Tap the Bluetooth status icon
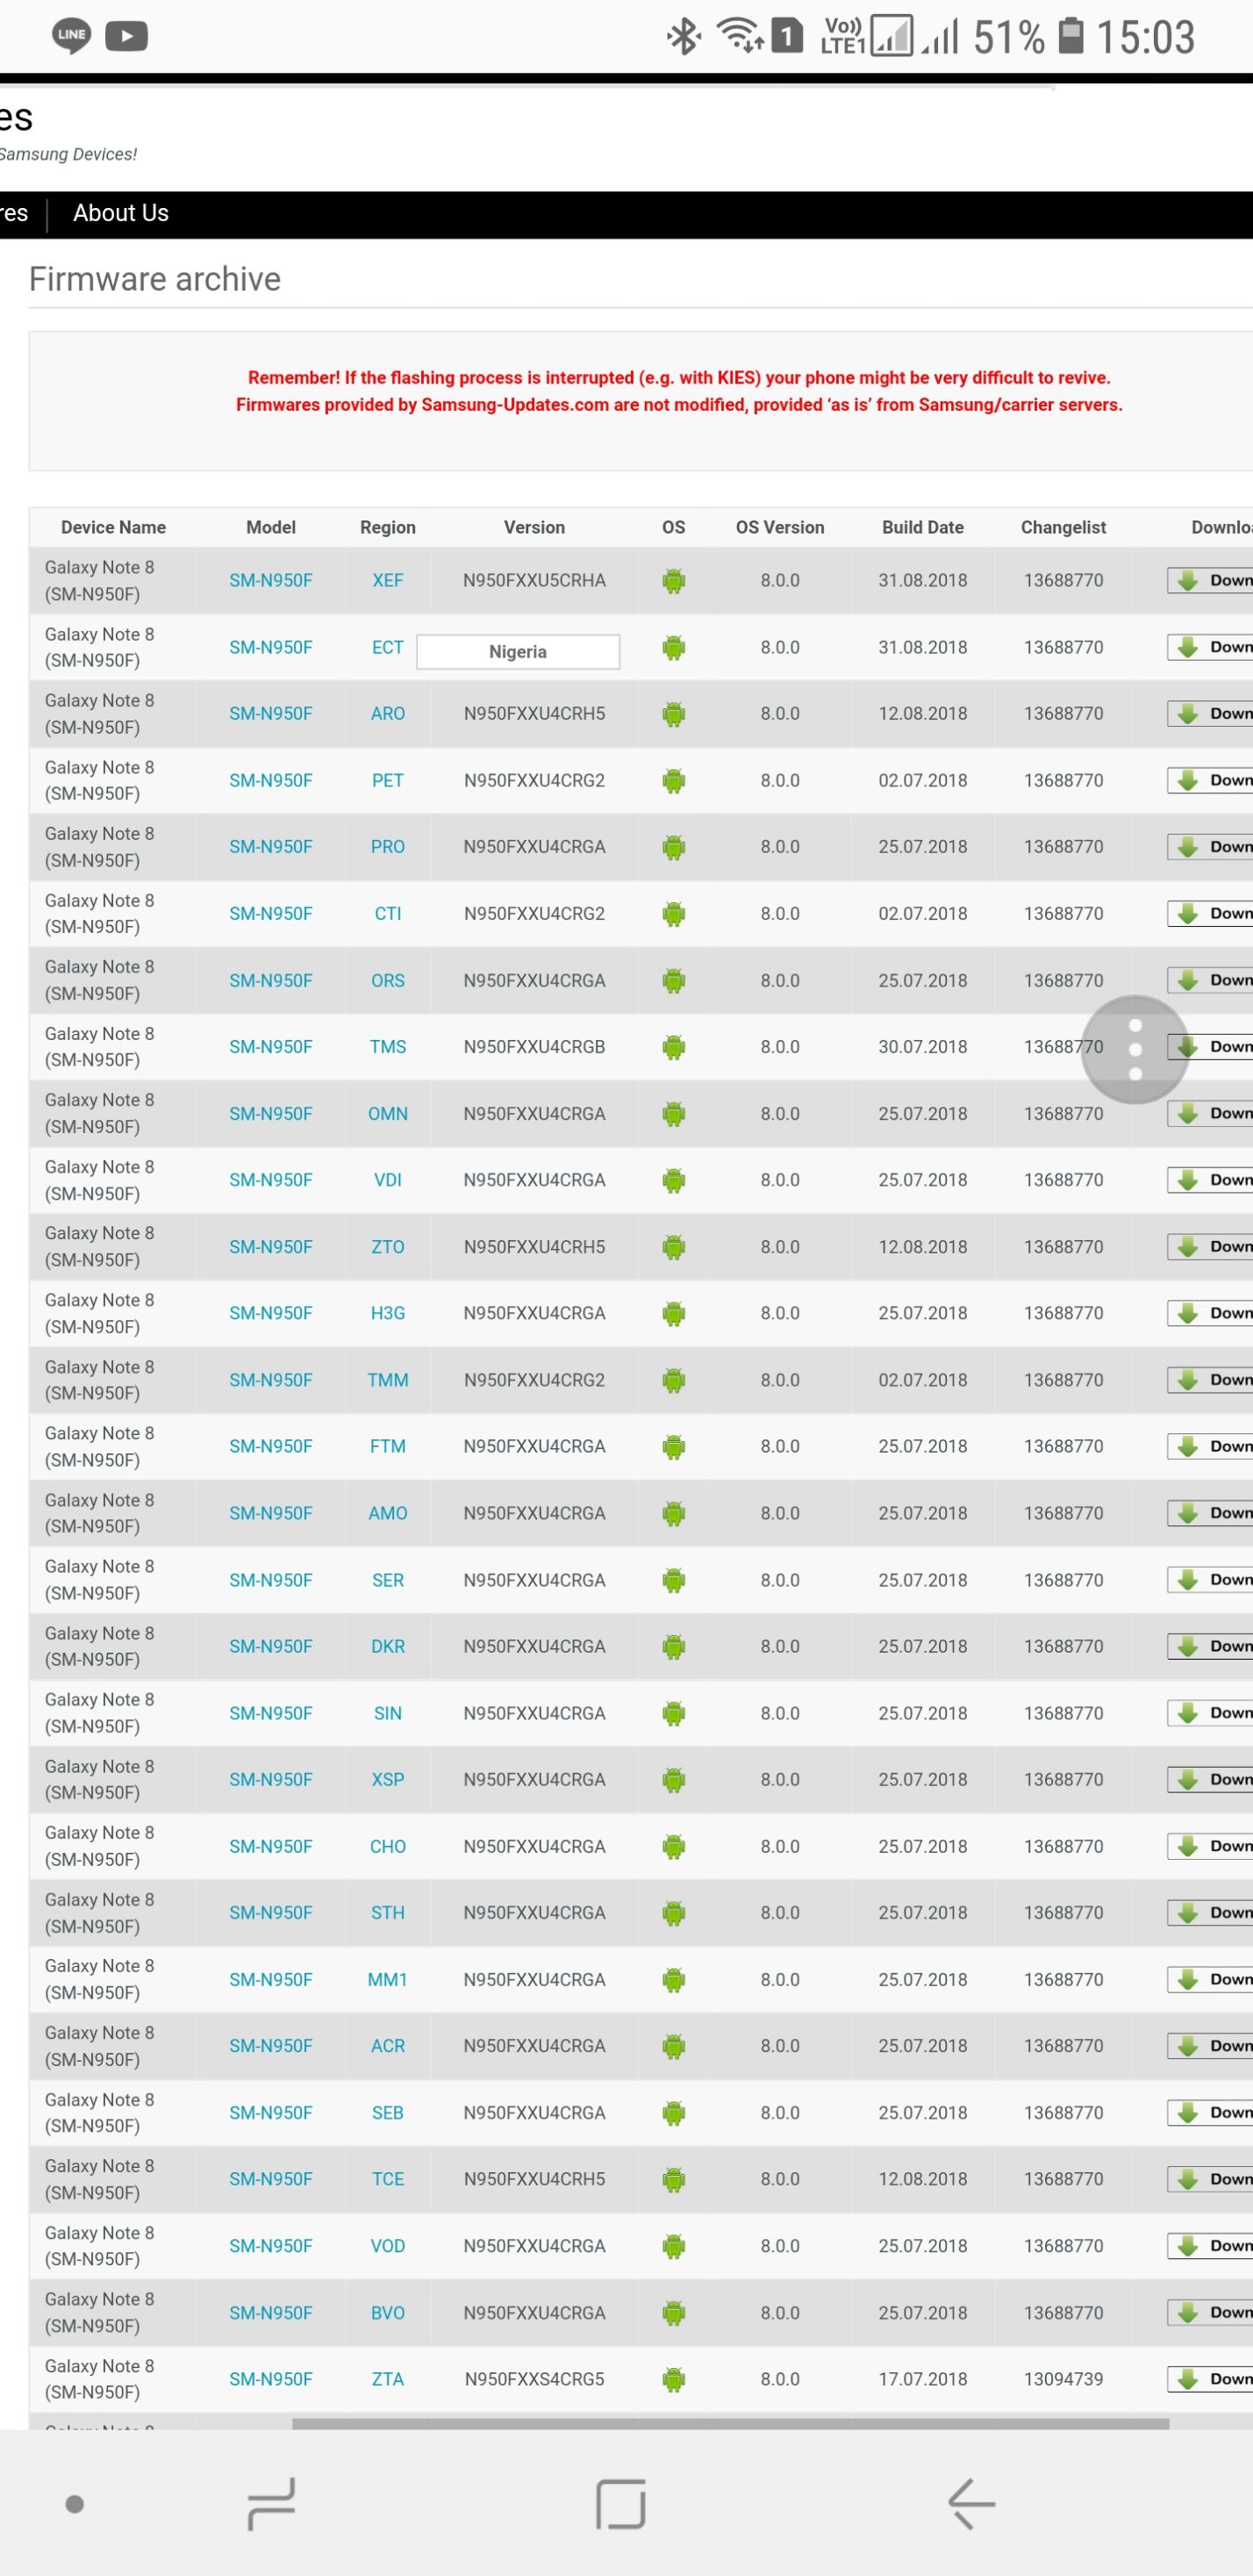 tap(684, 37)
